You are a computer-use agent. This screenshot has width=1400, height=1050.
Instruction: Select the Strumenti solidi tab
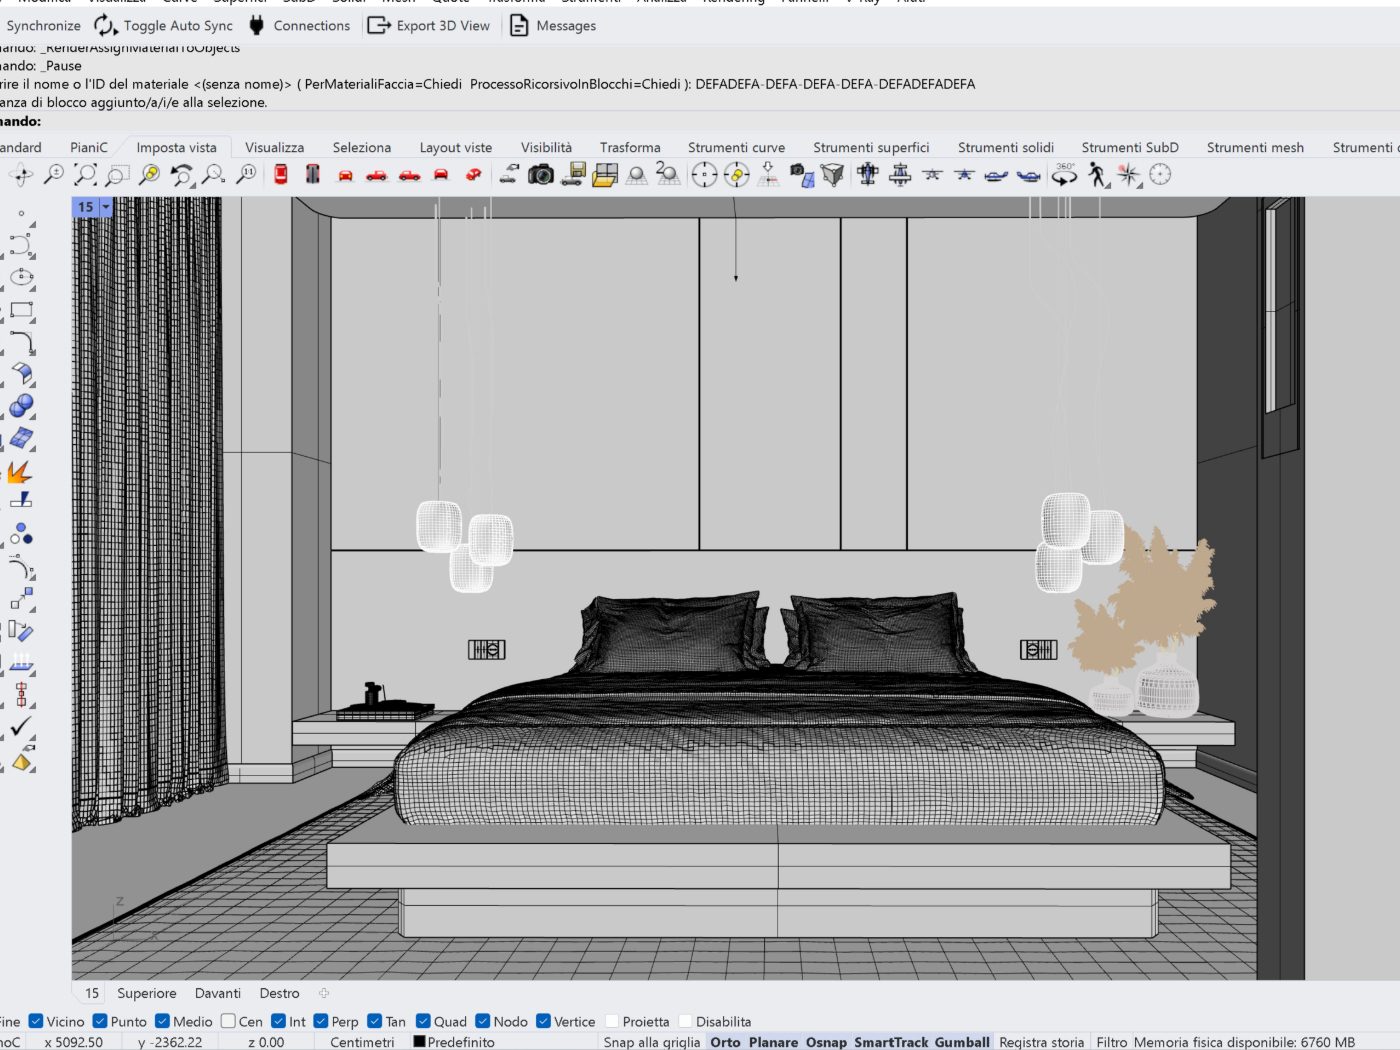pyautogui.click(x=1006, y=147)
